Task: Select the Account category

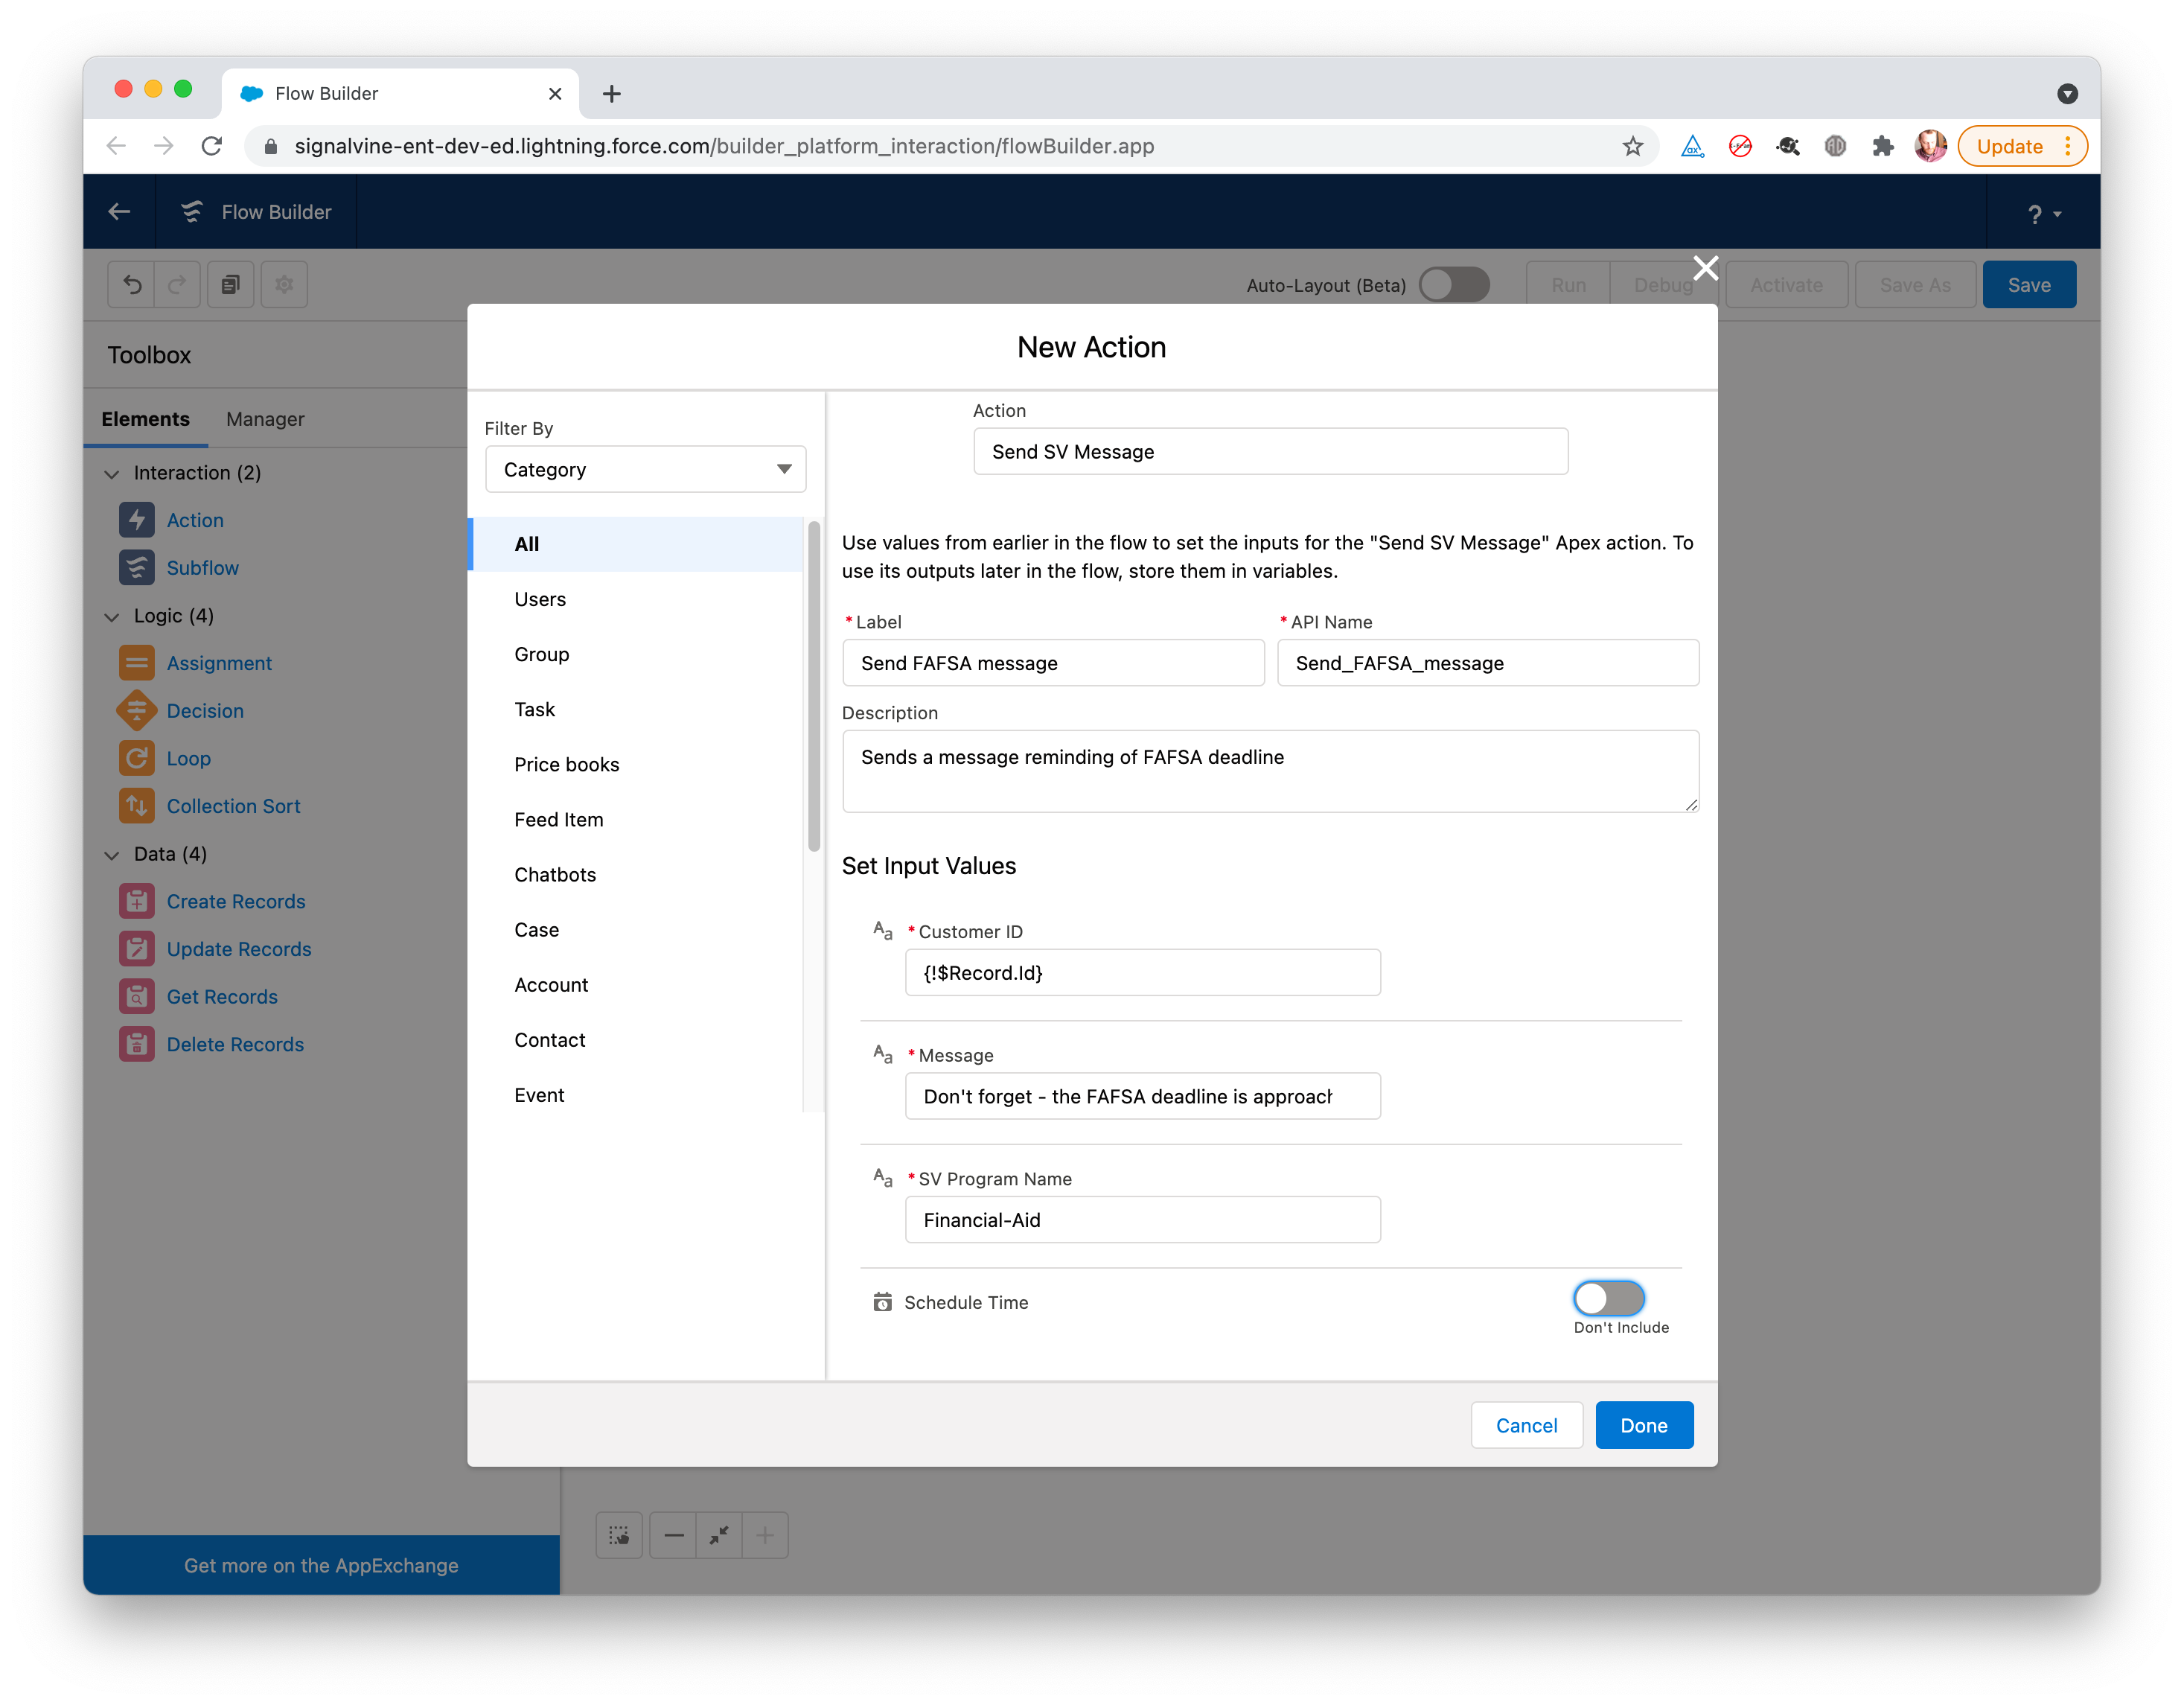Action: click(x=636, y=985)
